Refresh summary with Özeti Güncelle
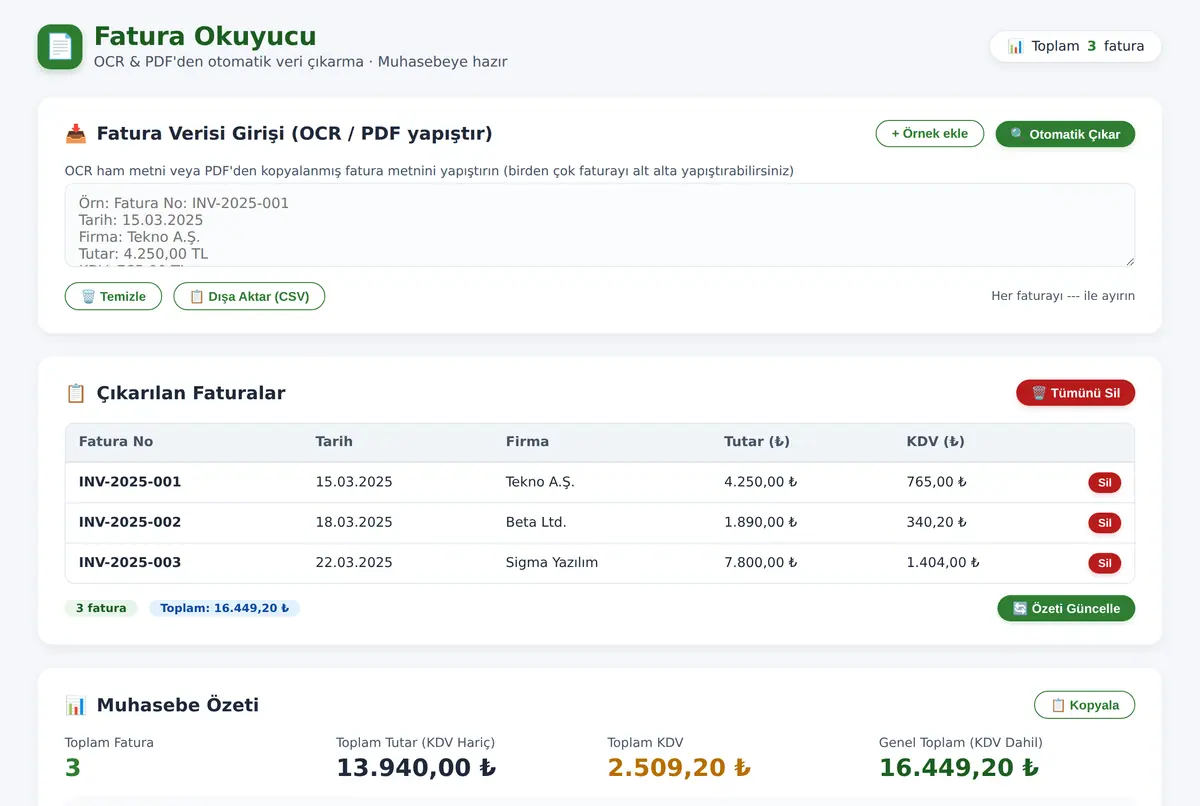This screenshot has height=806, width=1200. [1066, 608]
